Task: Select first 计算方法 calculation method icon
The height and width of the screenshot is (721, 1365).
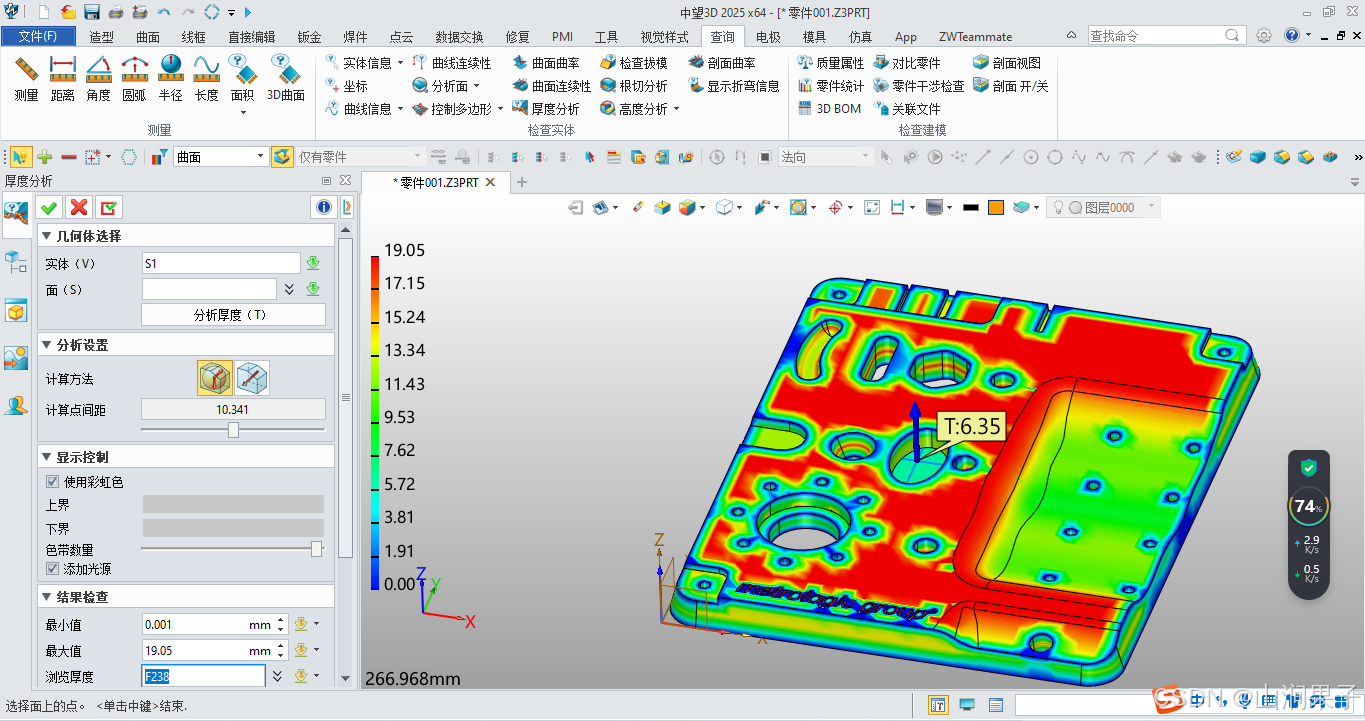Action: coord(215,378)
